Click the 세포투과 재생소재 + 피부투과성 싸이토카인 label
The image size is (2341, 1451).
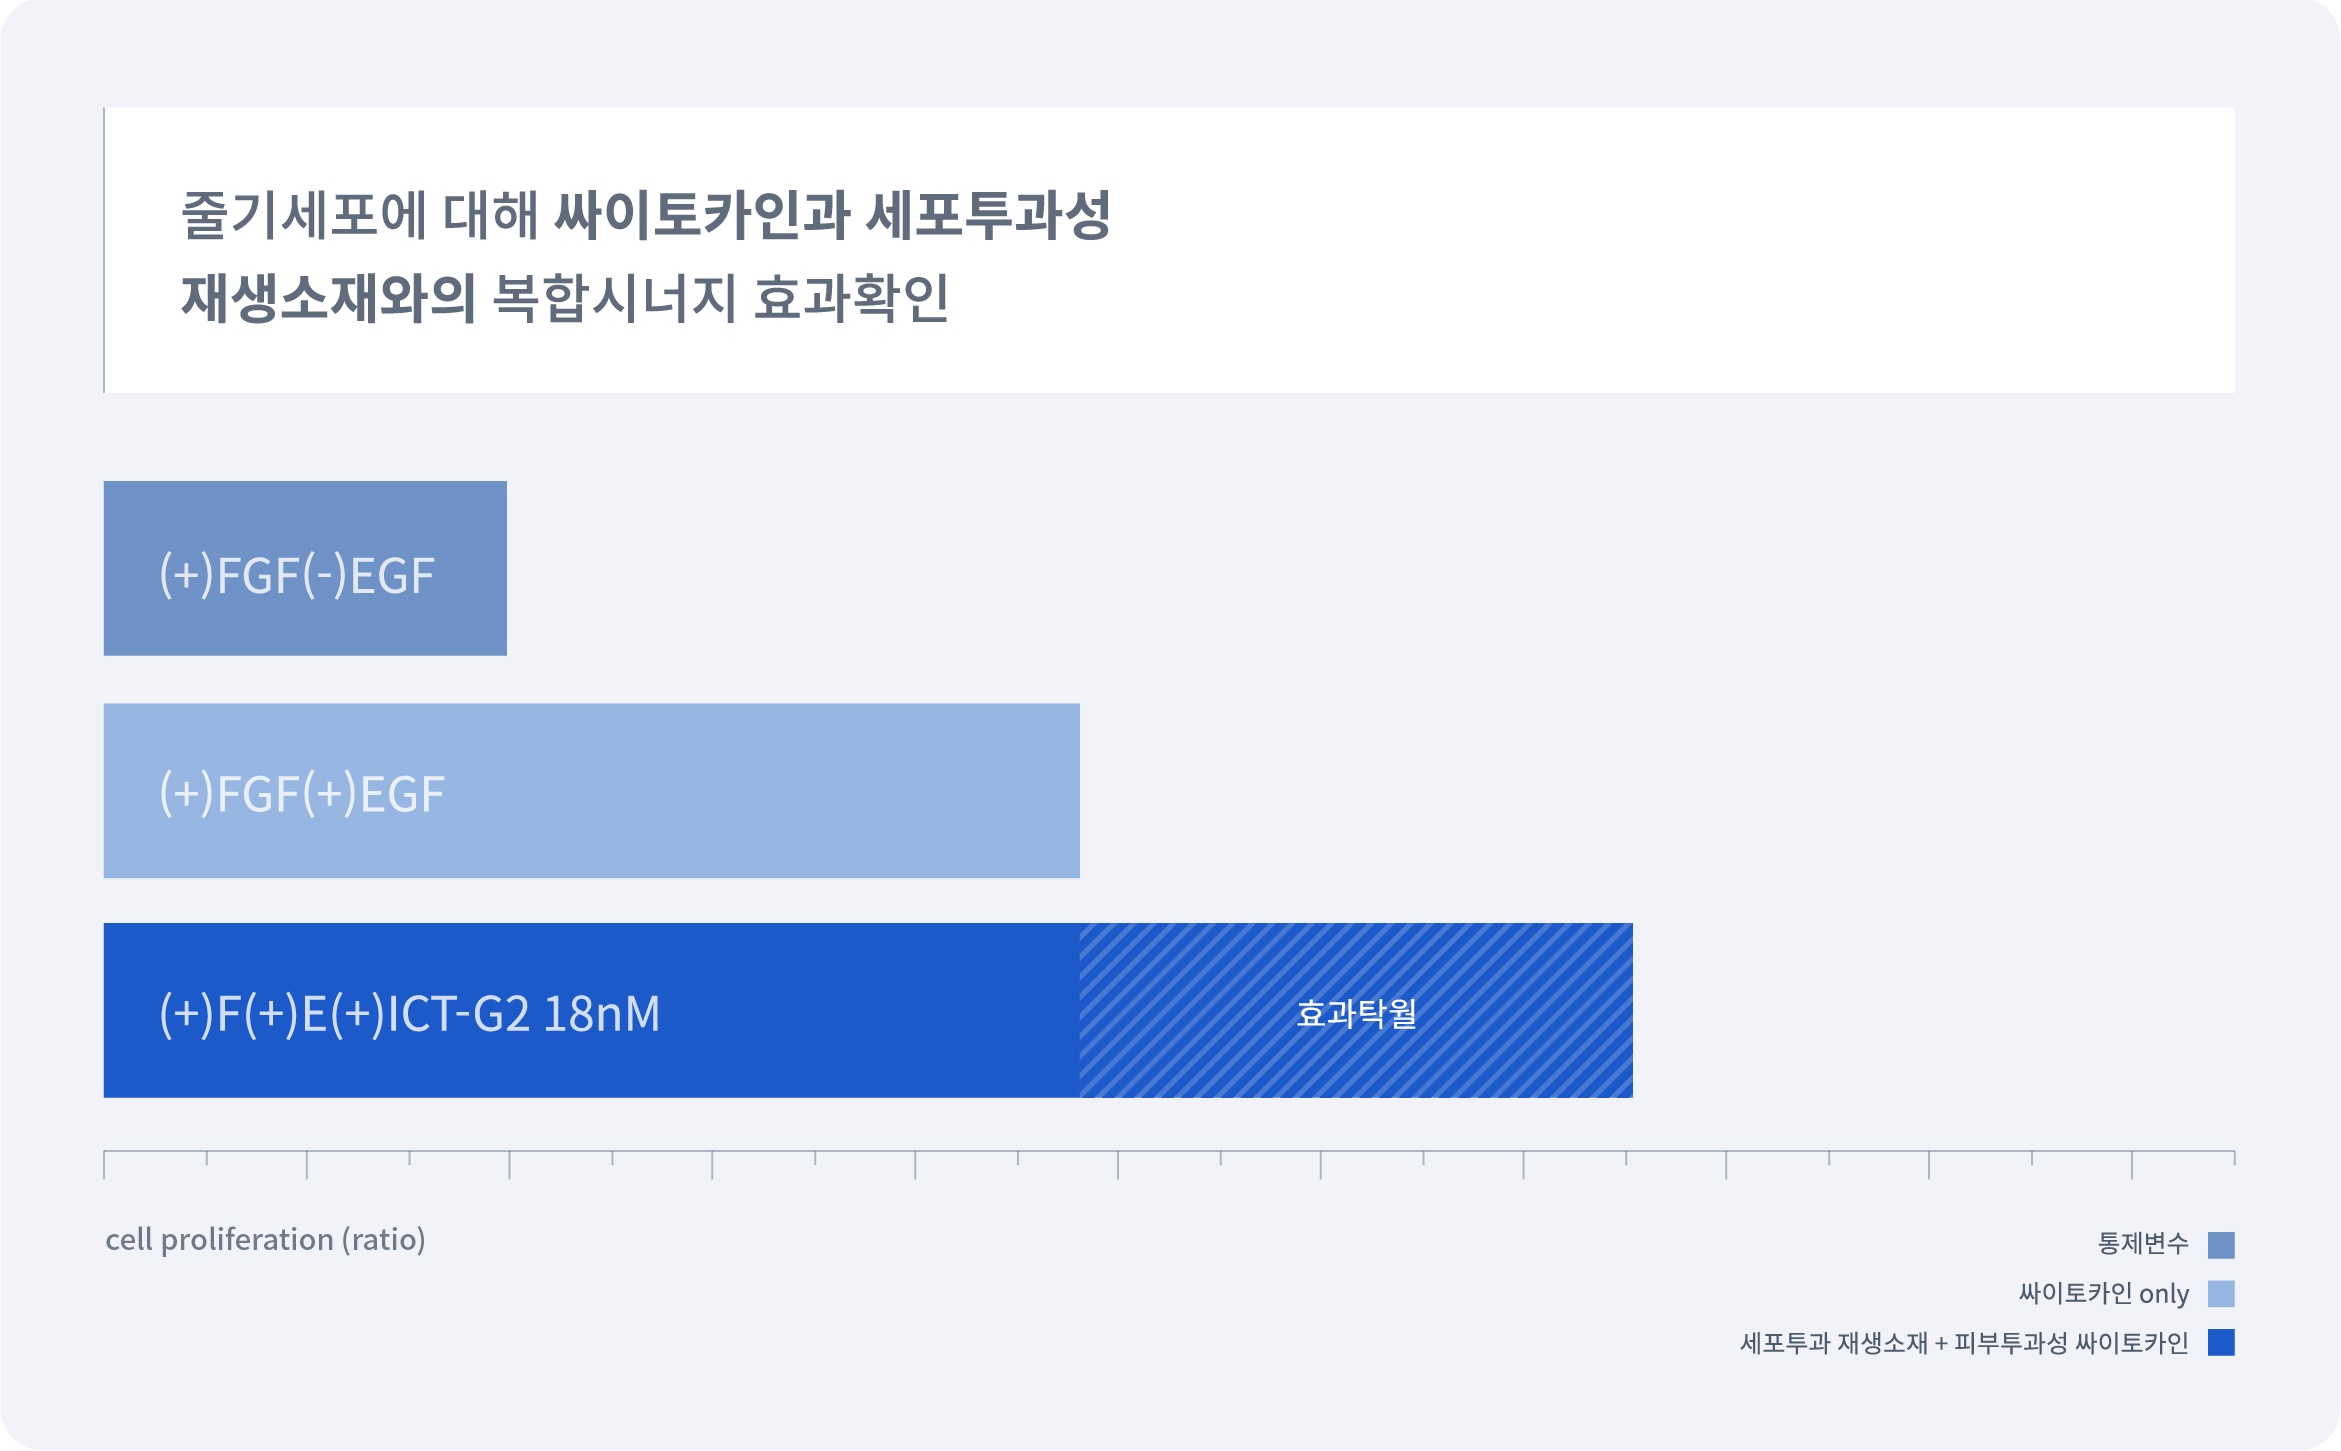tap(1965, 1342)
